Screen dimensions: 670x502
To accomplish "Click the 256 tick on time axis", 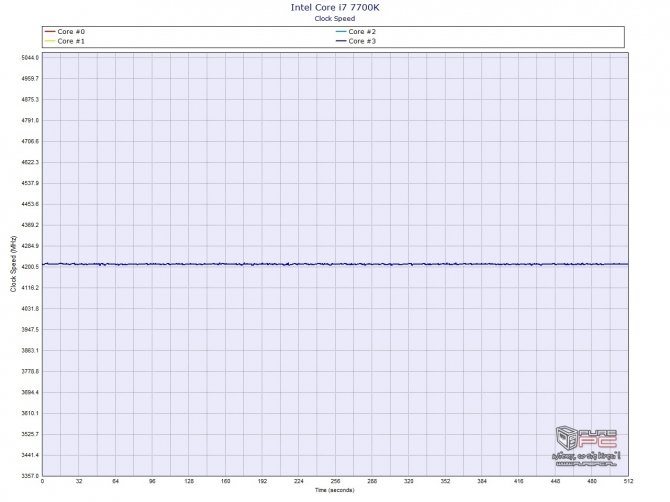I will coord(335,481).
